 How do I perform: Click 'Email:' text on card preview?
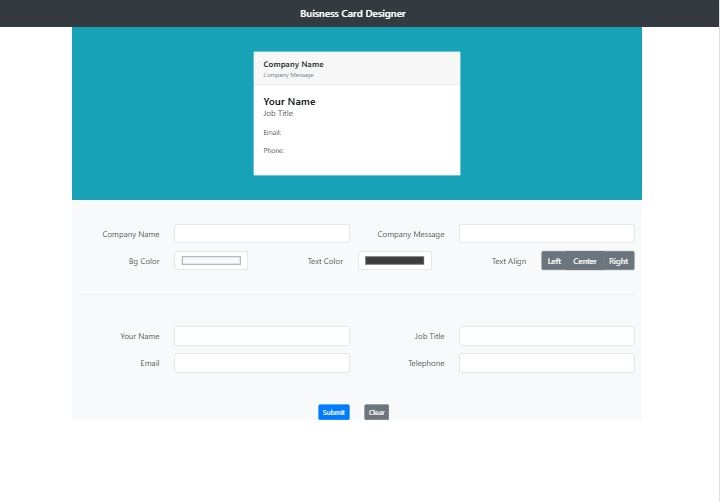point(272,132)
